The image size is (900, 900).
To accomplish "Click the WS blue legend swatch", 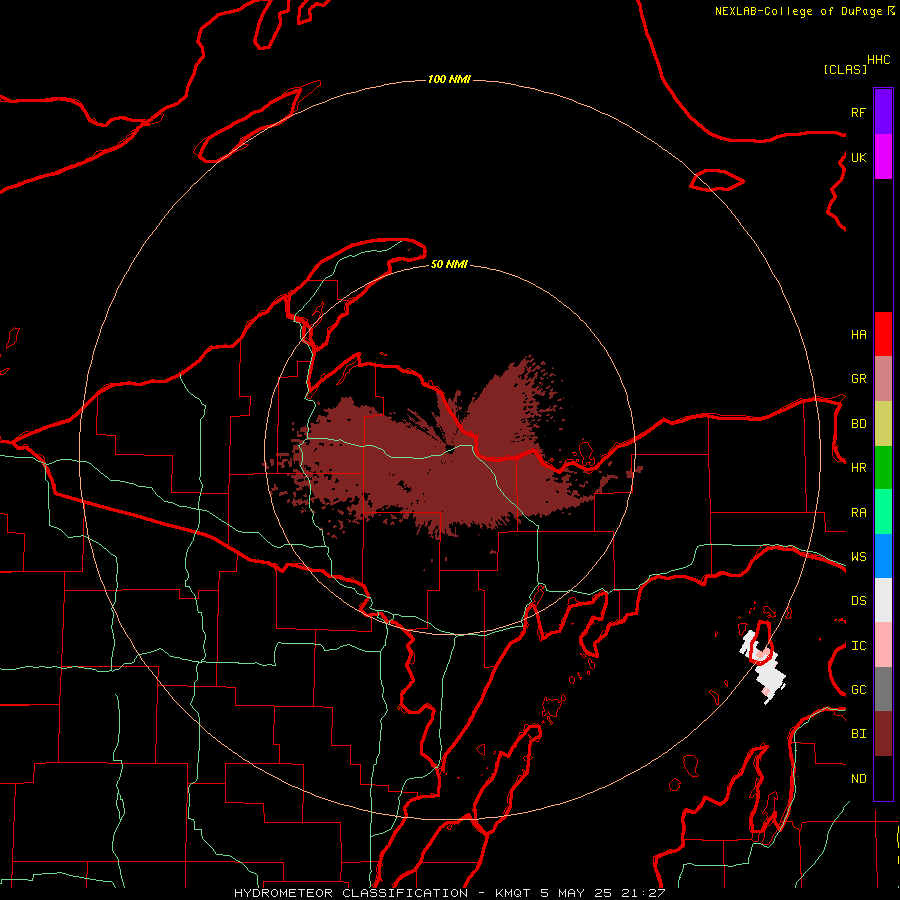I will [883, 556].
